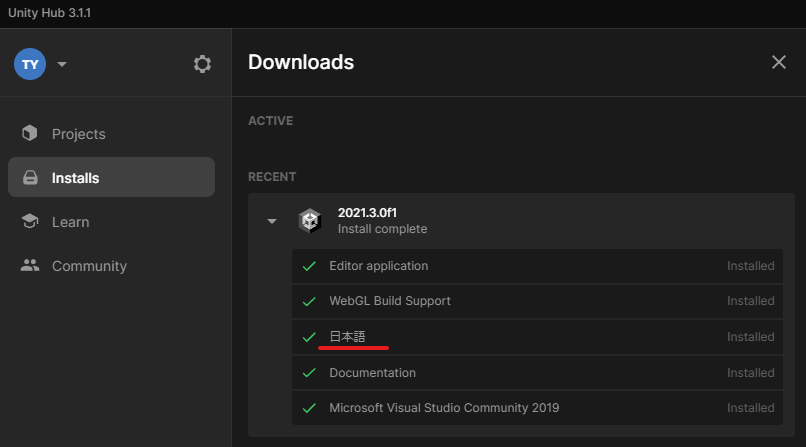The width and height of the screenshot is (806, 447).
Task: Open the Learn section
Action: [70, 222]
